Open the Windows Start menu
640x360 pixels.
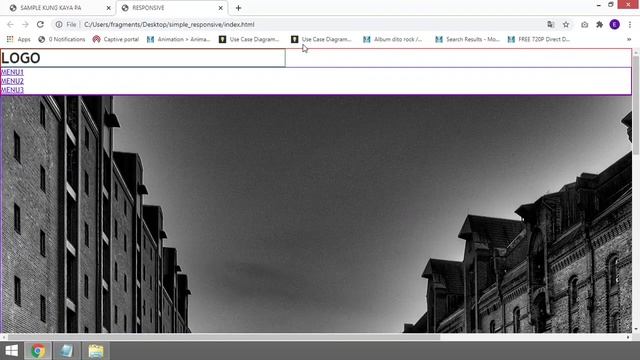pyautogui.click(x=11, y=351)
